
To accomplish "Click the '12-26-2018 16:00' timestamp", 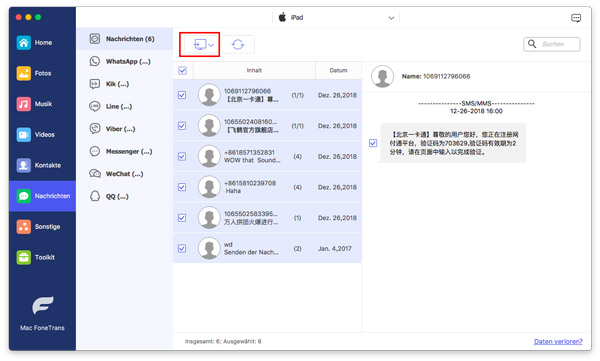I will 476,111.
